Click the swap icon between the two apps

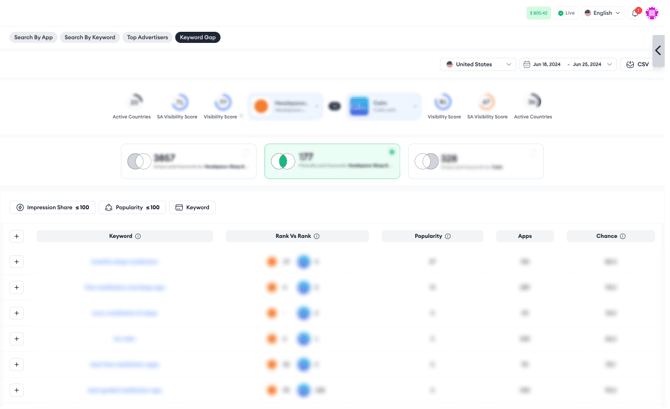pos(335,106)
